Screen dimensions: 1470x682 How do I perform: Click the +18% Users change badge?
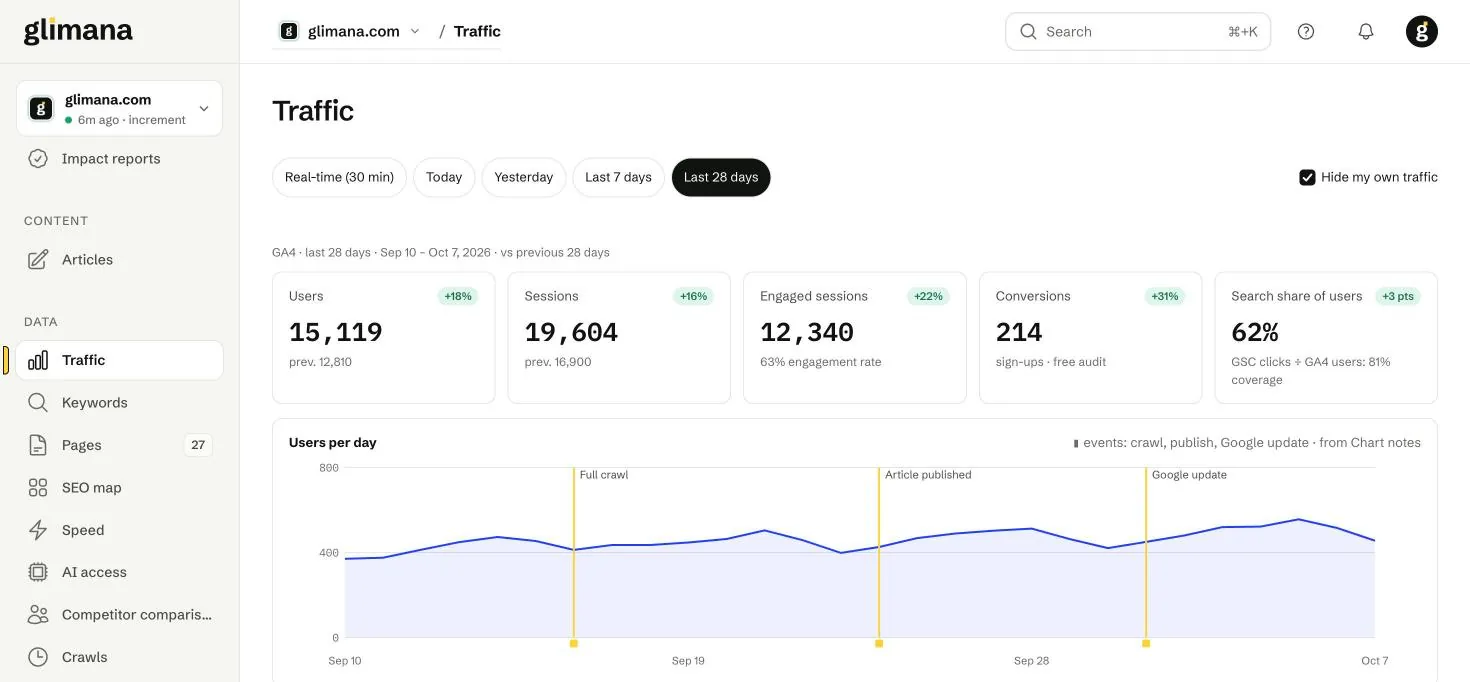click(x=457, y=296)
